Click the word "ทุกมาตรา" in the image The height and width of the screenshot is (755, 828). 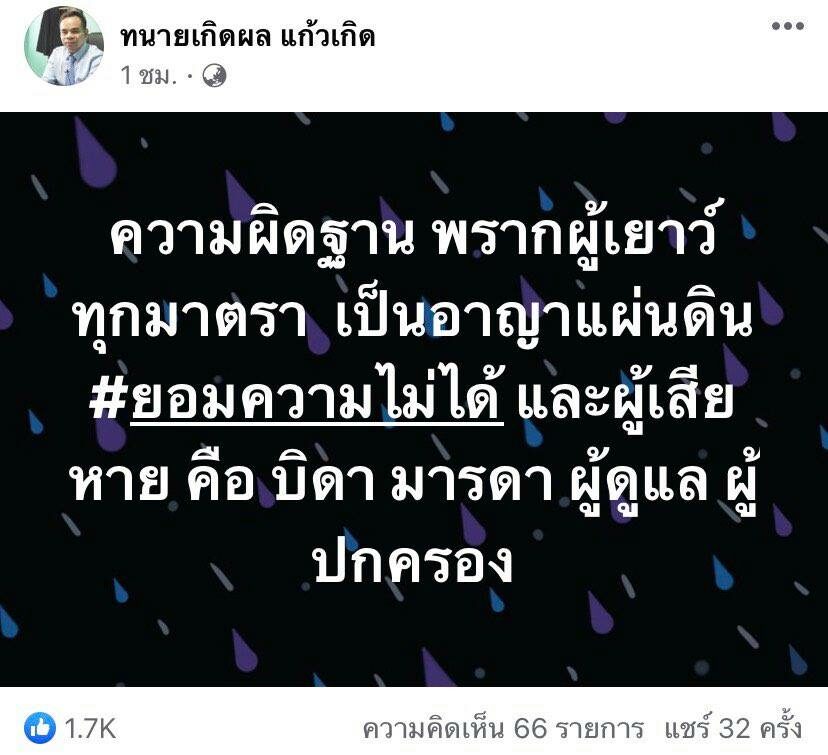point(191,319)
